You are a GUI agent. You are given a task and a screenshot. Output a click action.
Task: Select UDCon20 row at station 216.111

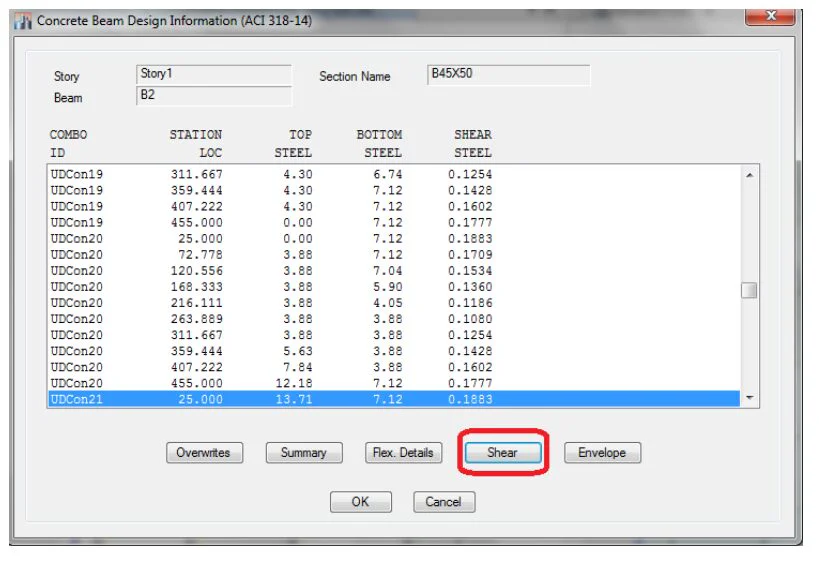pyautogui.click(x=394, y=303)
